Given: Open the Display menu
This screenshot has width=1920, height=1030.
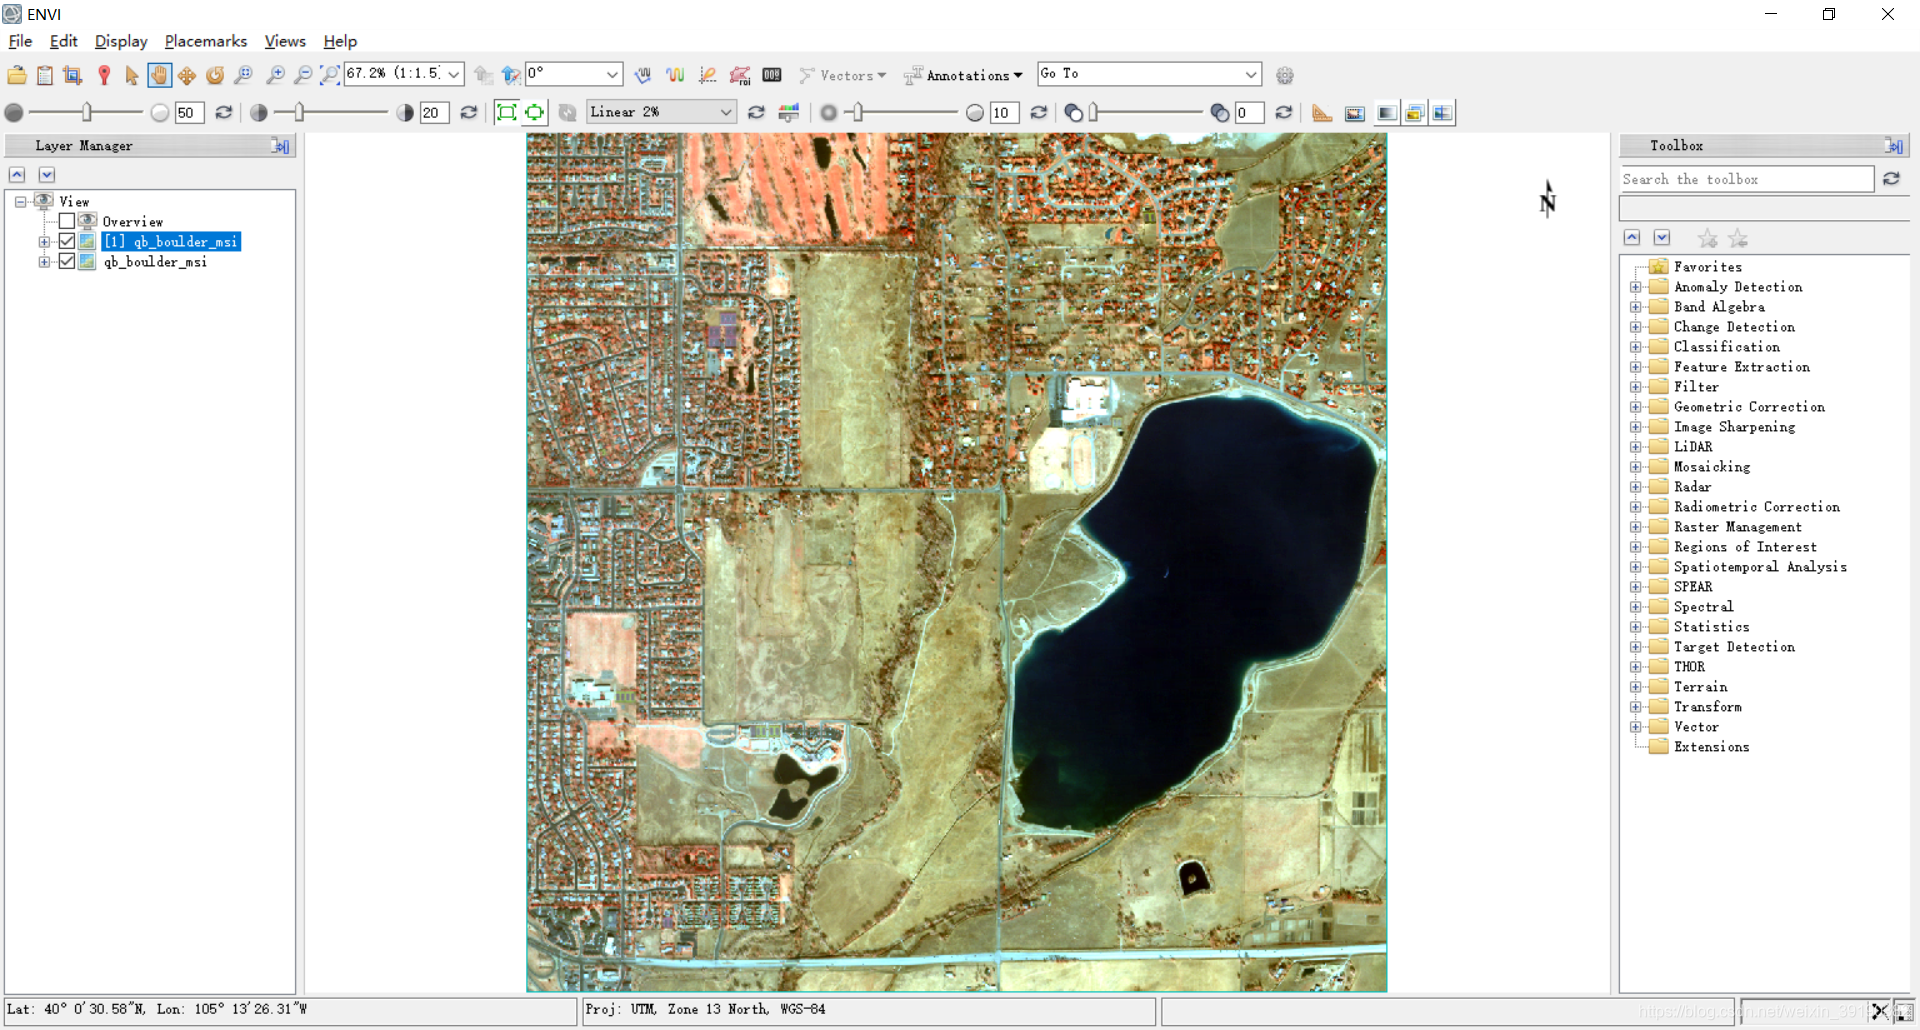Looking at the screenshot, I should click(x=121, y=41).
